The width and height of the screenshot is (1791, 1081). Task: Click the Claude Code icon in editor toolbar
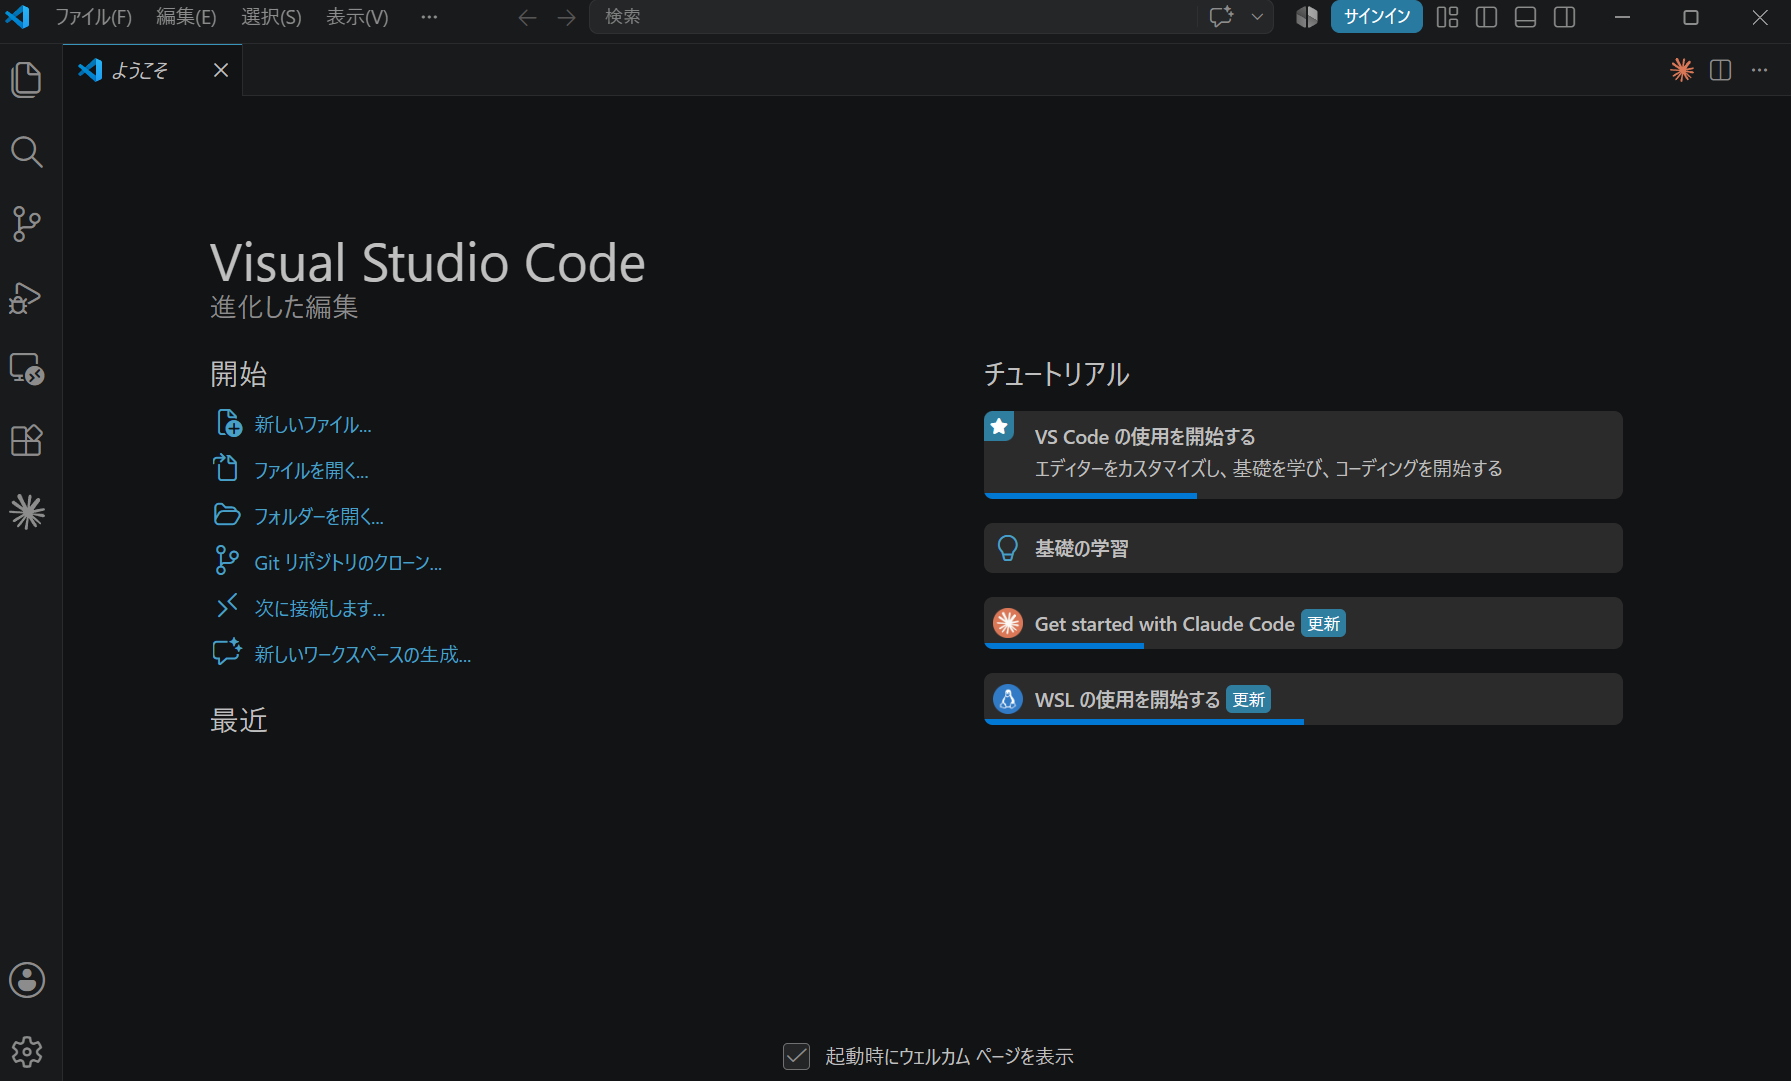click(x=1682, y=70)
